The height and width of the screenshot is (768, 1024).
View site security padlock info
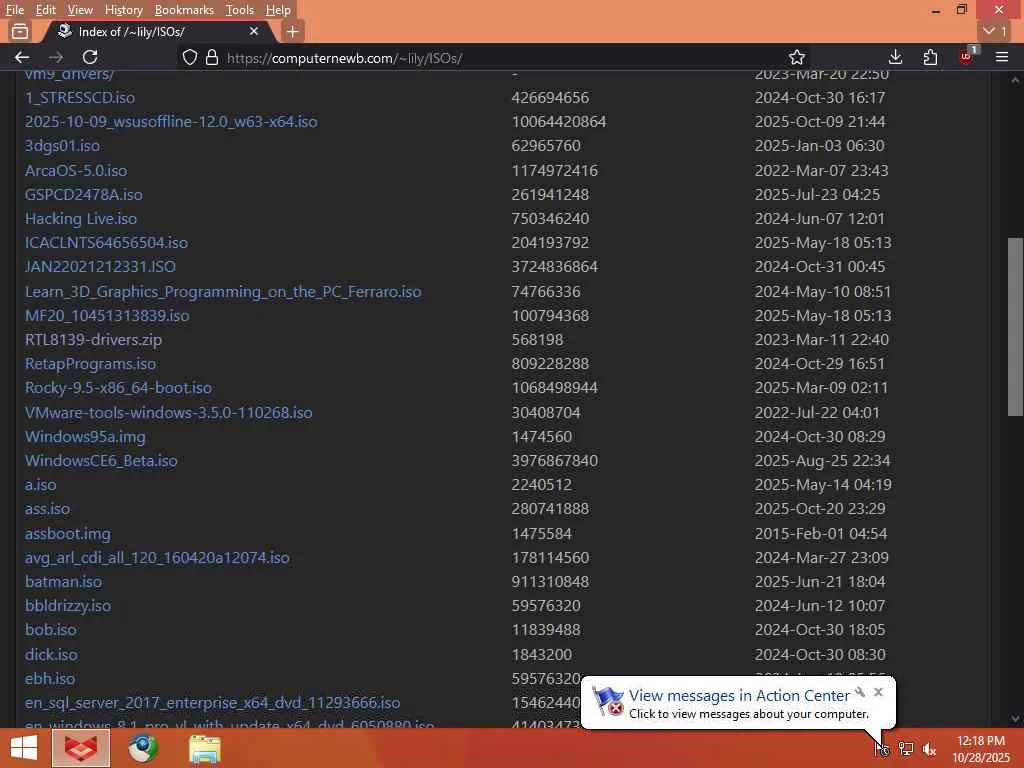[212, 57]
